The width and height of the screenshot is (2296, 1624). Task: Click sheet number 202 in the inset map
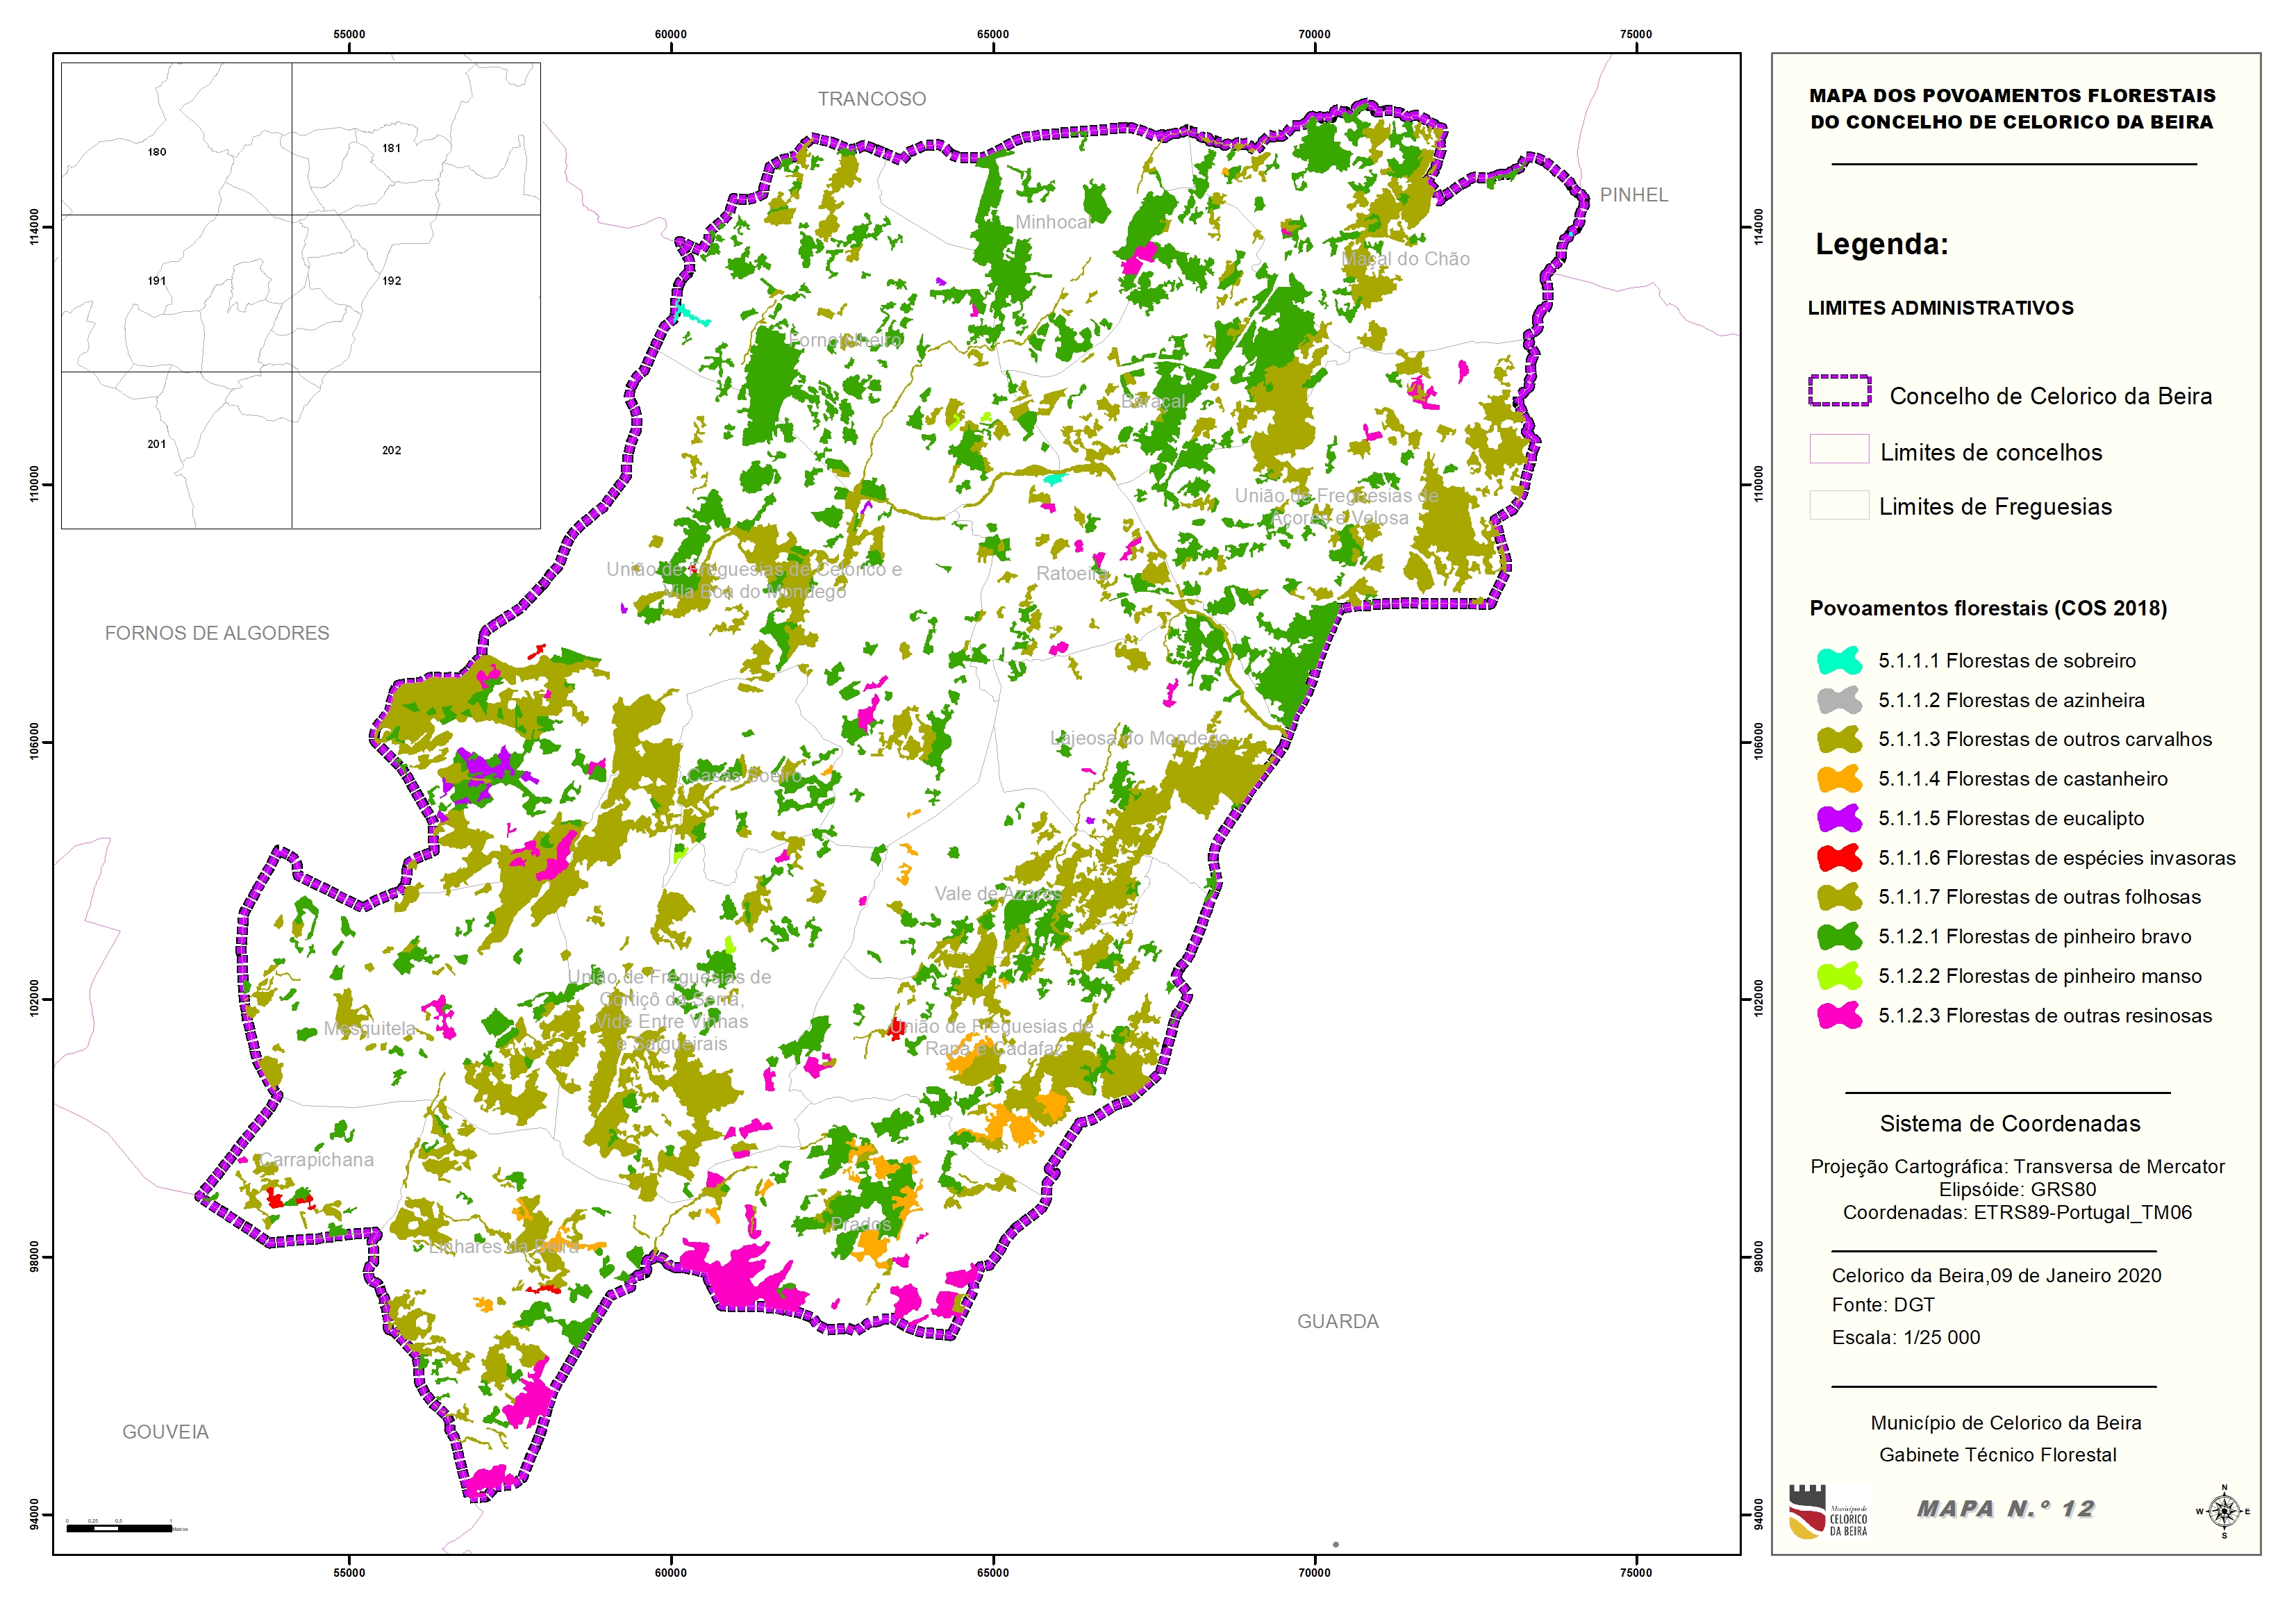(x=391, y=450)
